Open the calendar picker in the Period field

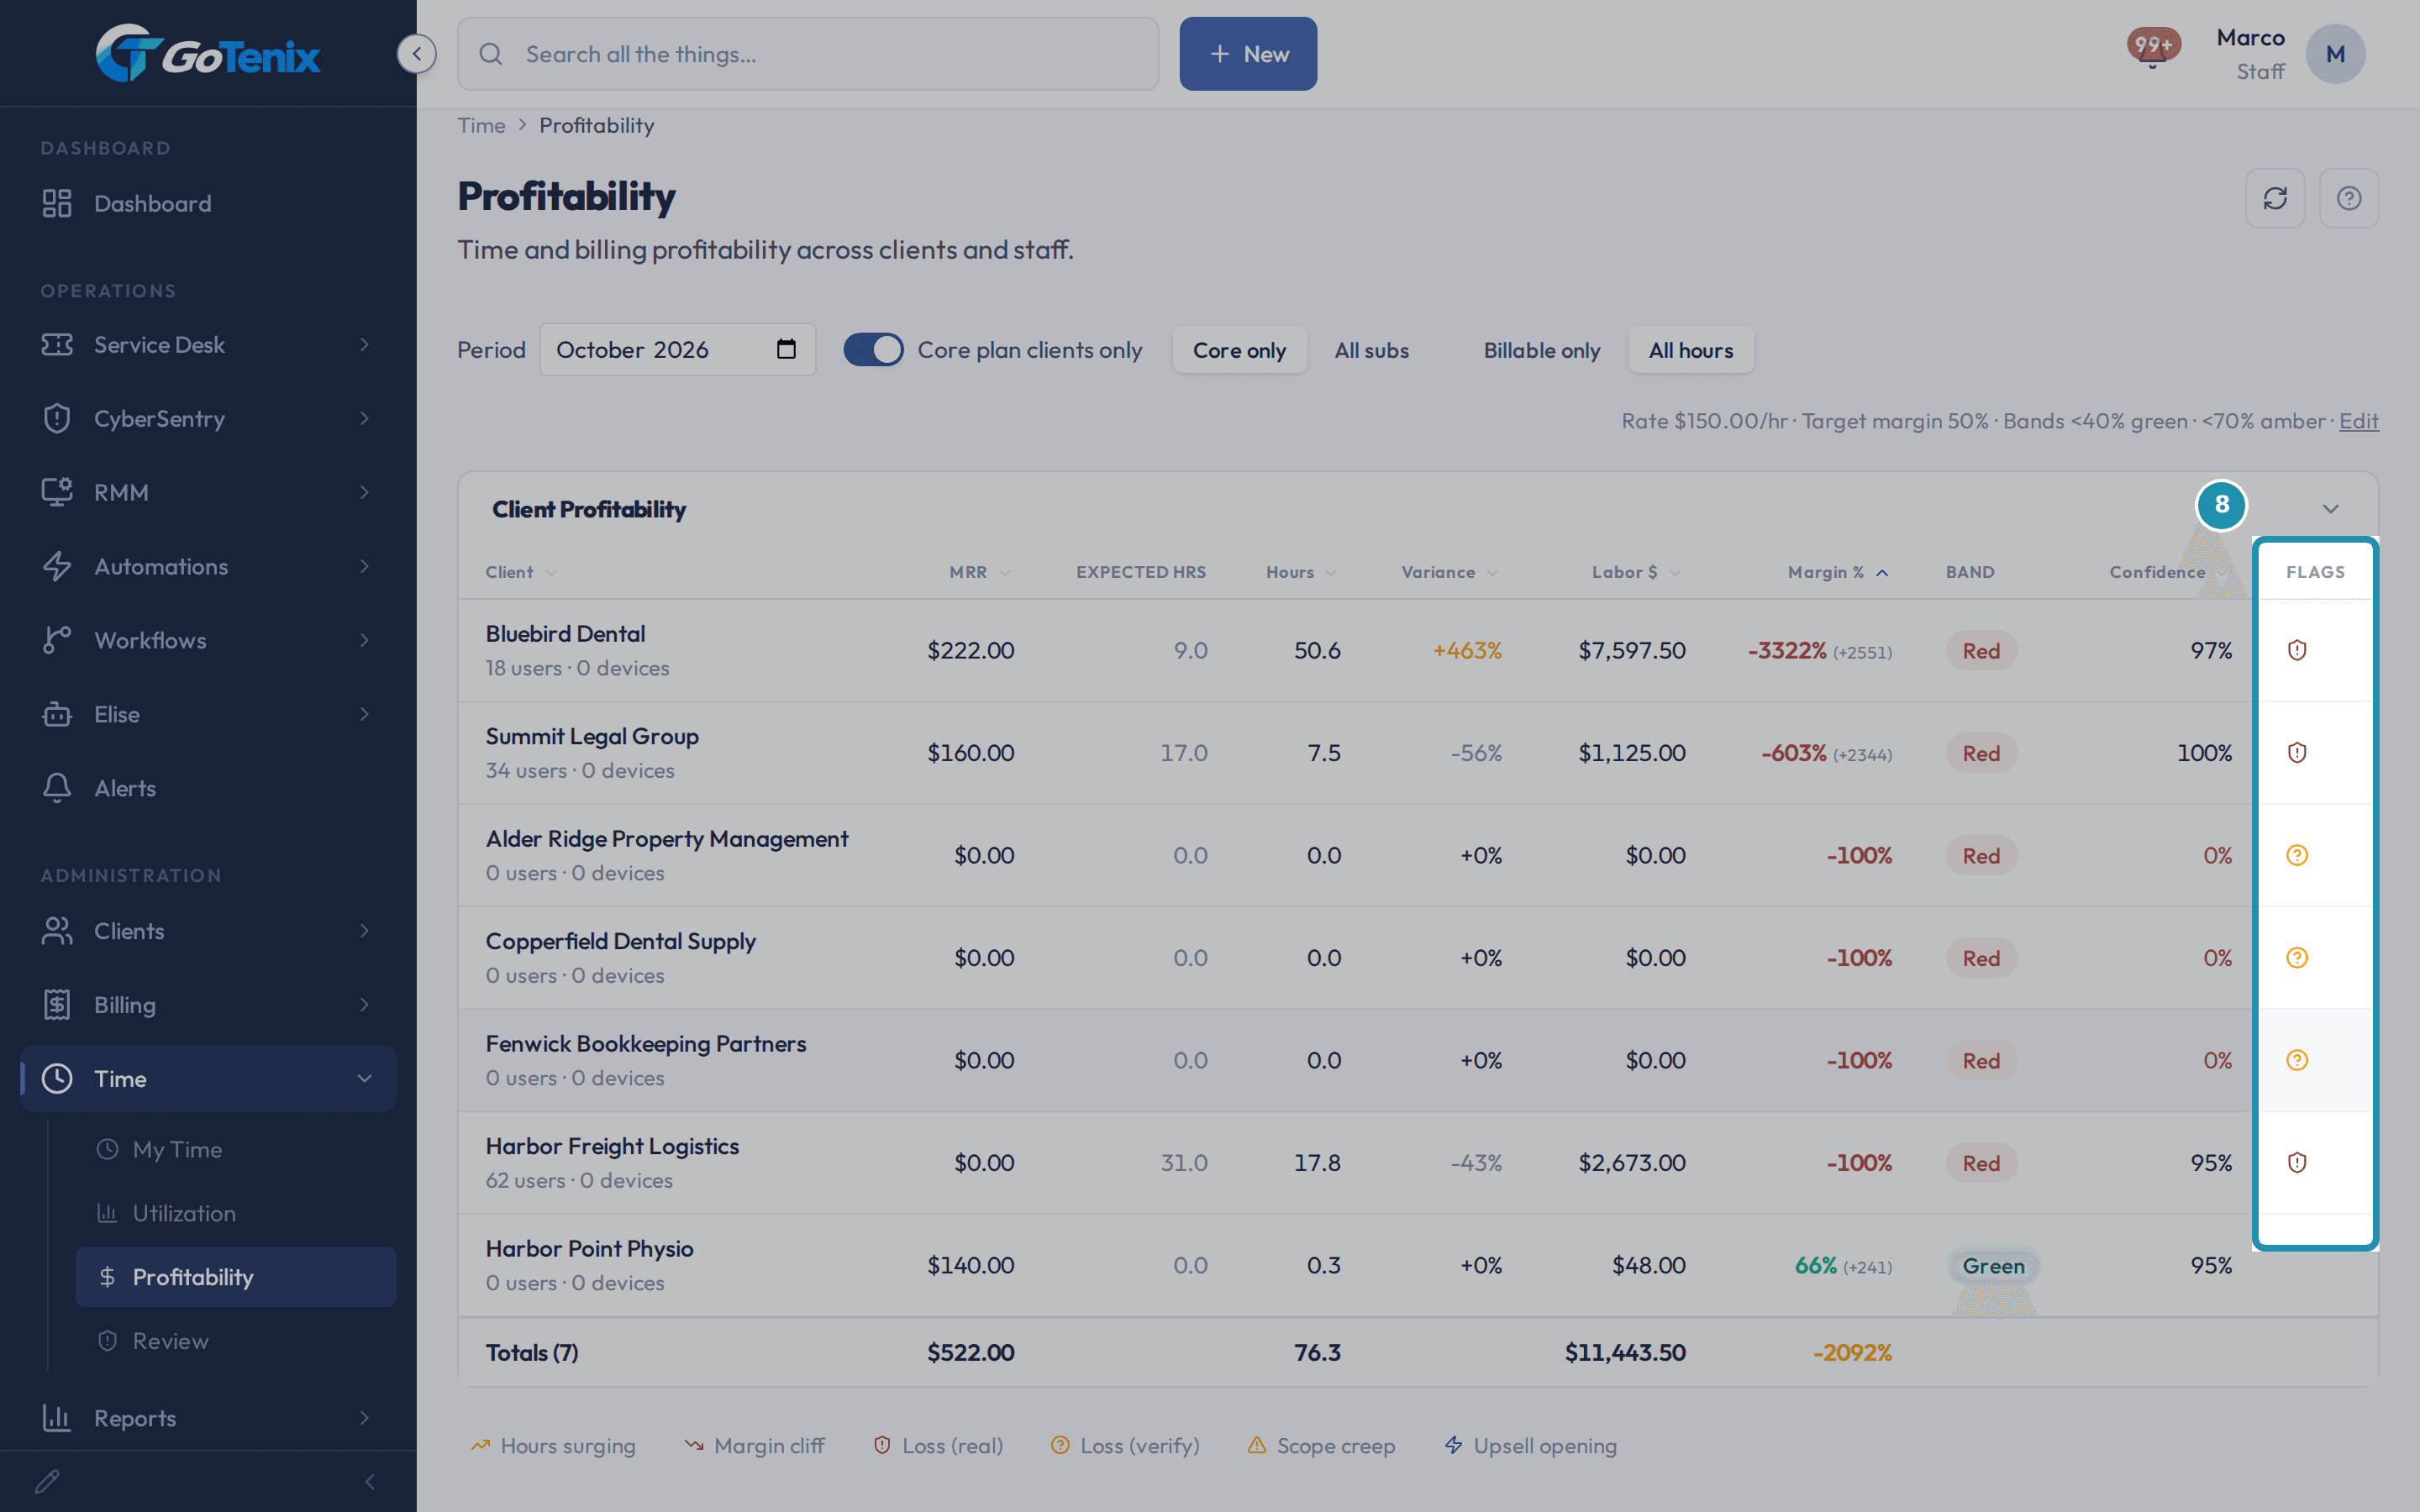786,349
